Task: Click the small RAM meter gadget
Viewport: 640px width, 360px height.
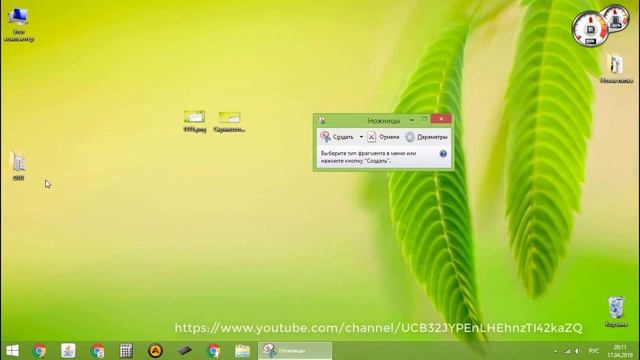Action: [616, 18]
